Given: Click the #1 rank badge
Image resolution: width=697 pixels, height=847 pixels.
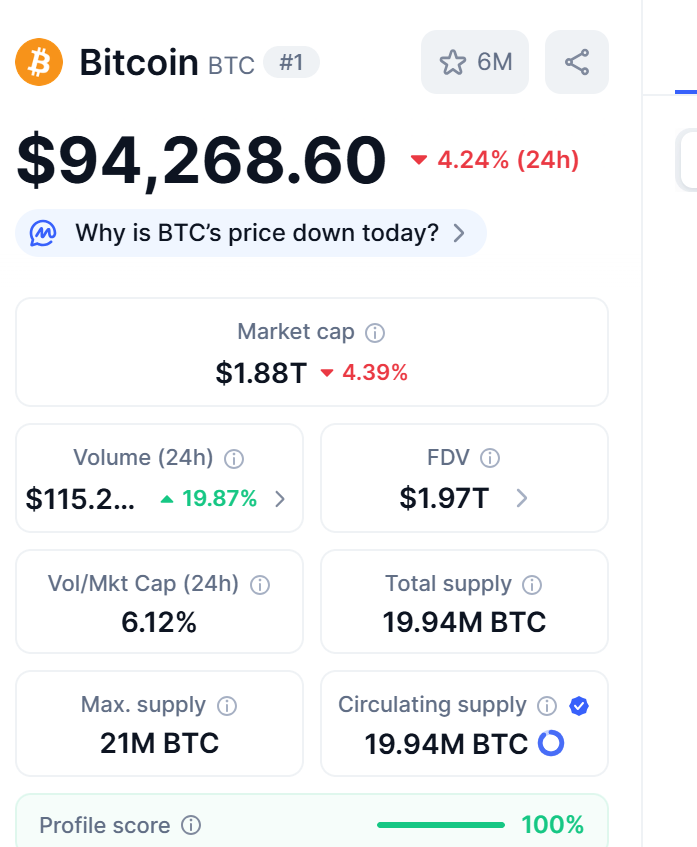Looking at the screenshot, I should coord(291,63).
